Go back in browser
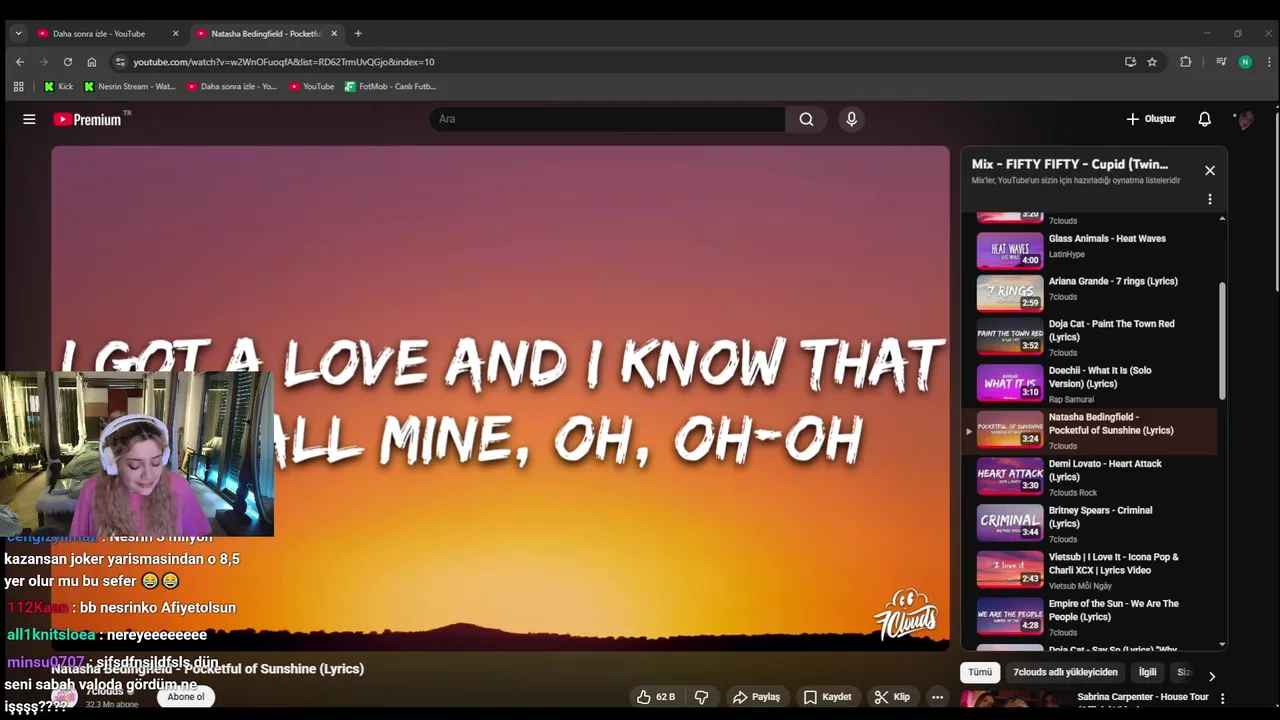This screenshot has height=720, width=1280. tap(20, 62)
